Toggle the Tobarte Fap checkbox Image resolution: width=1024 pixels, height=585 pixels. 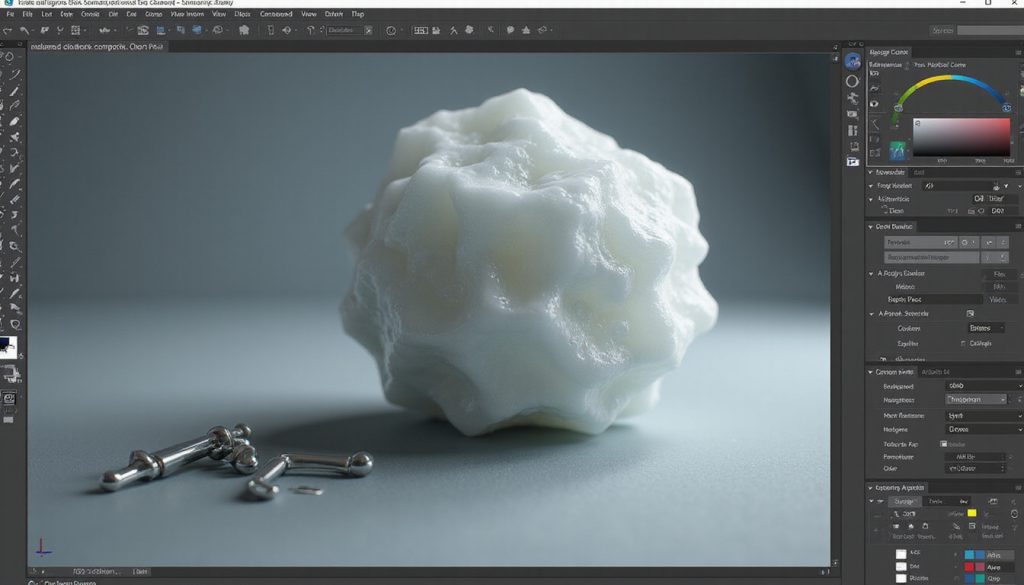coord(944,444)
